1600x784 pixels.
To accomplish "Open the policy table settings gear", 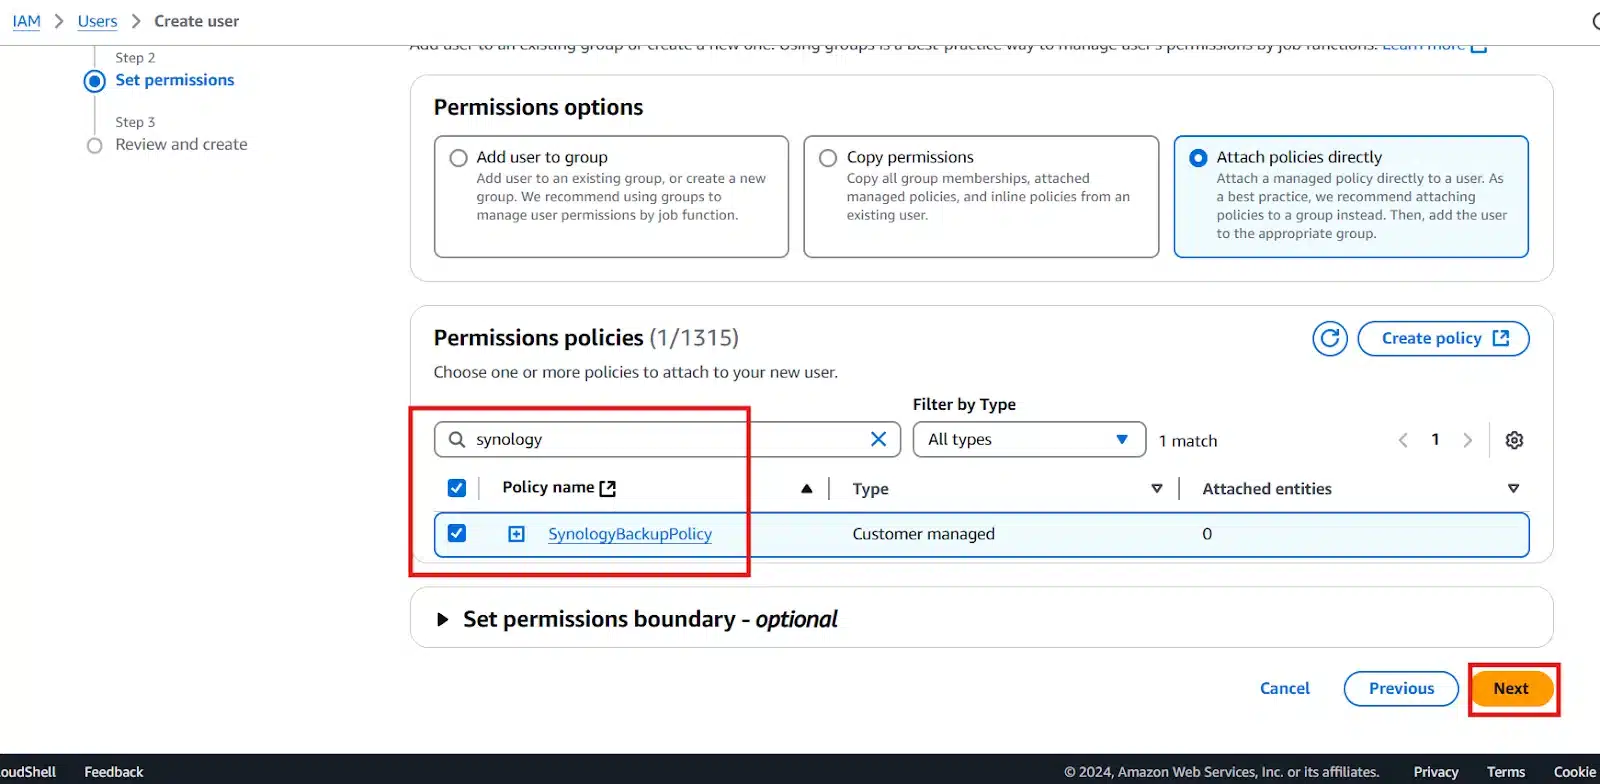I will point(1514,440).
